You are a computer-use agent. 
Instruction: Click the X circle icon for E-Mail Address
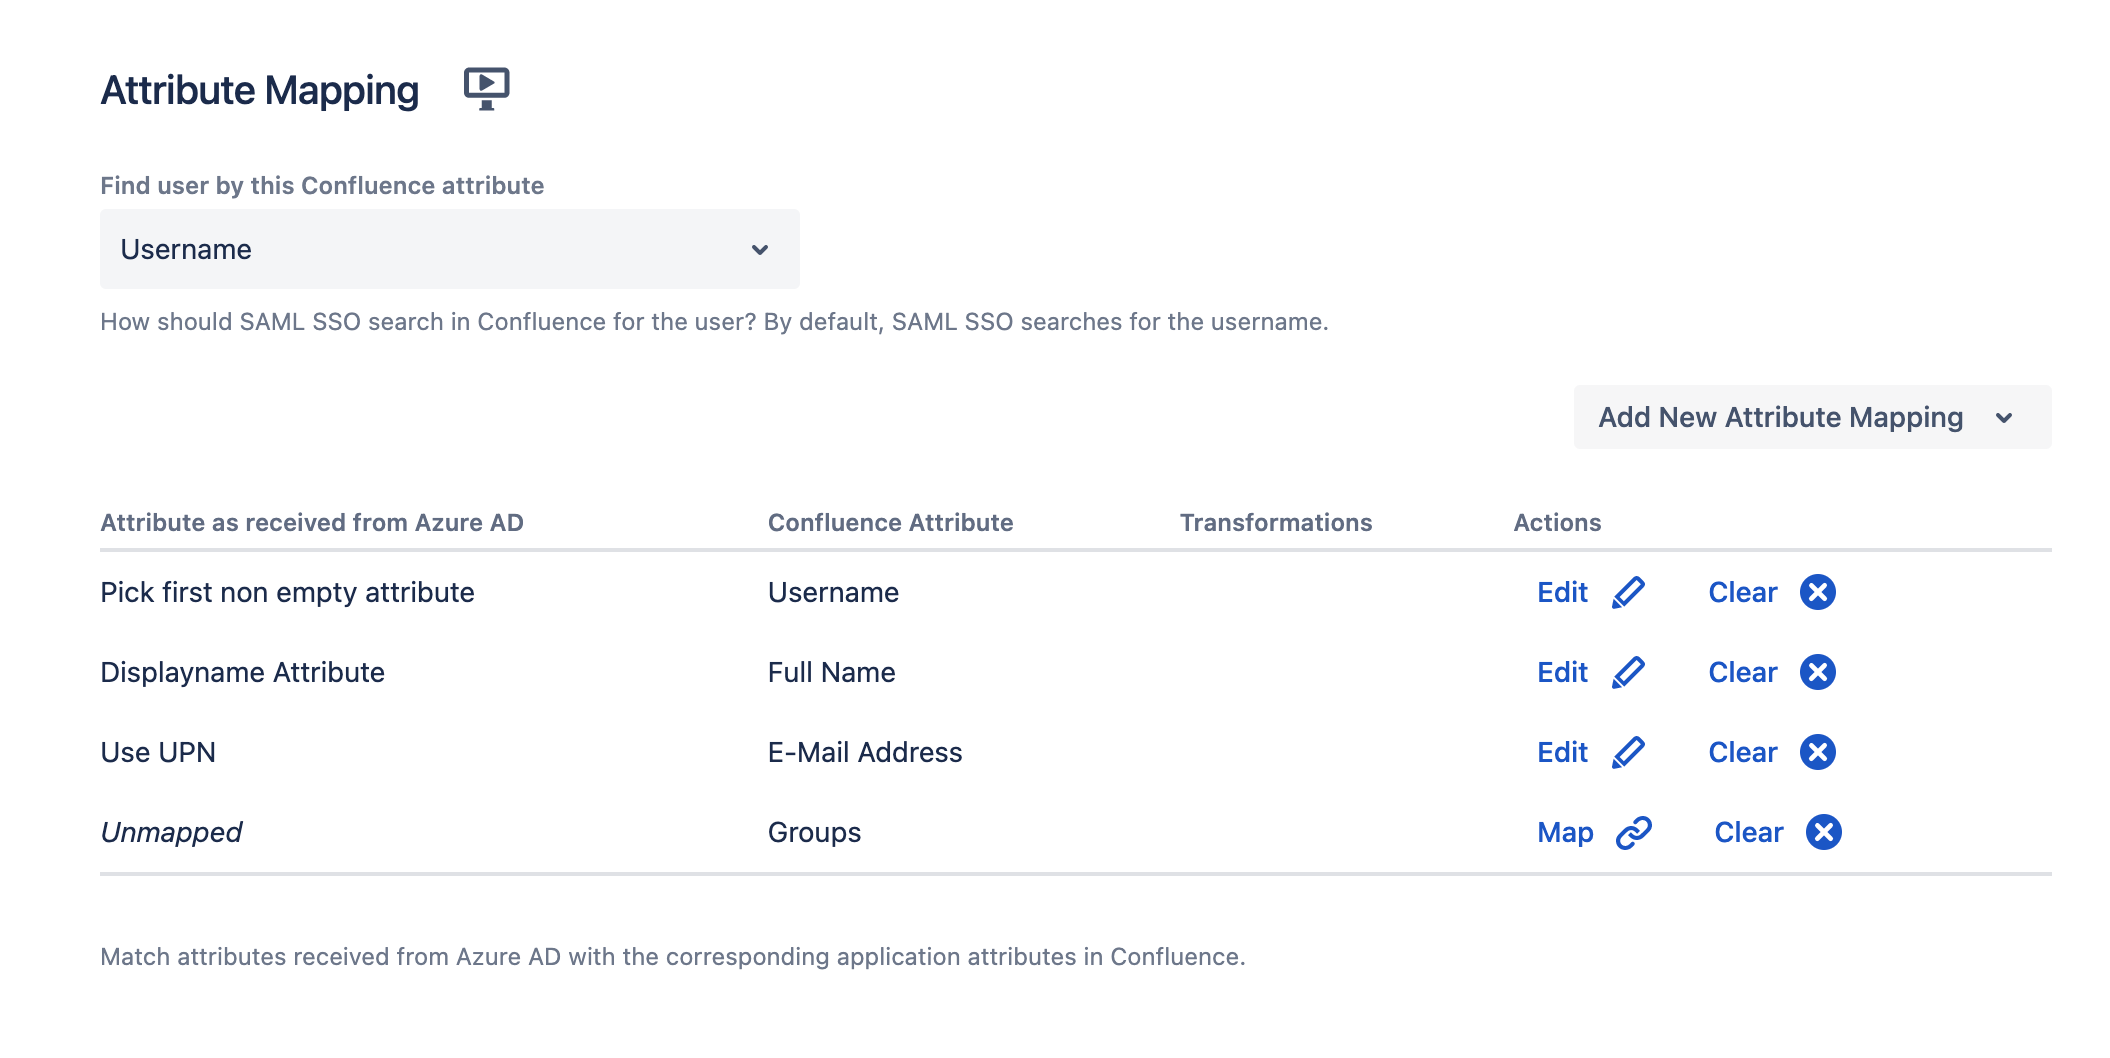[1817, 752]
